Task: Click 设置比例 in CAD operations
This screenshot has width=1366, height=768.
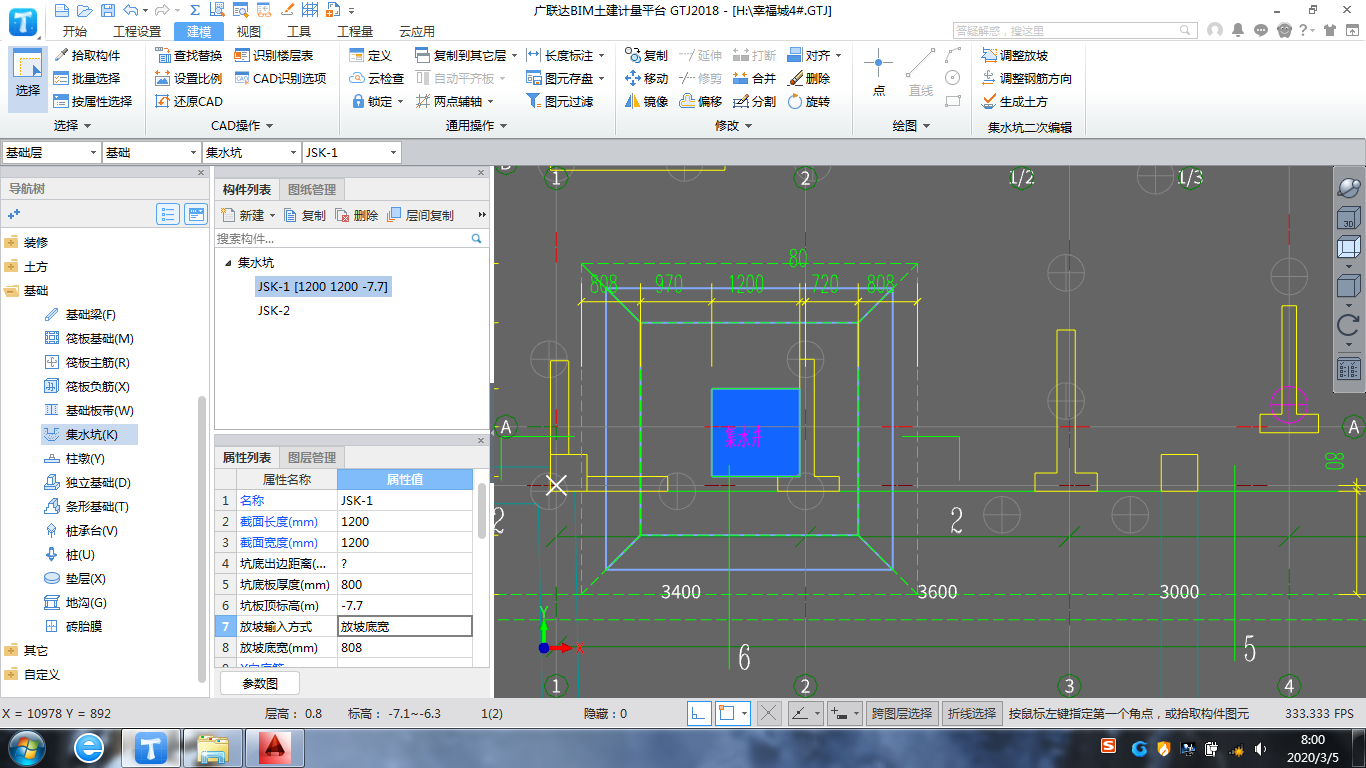Action: click(189, 78)
